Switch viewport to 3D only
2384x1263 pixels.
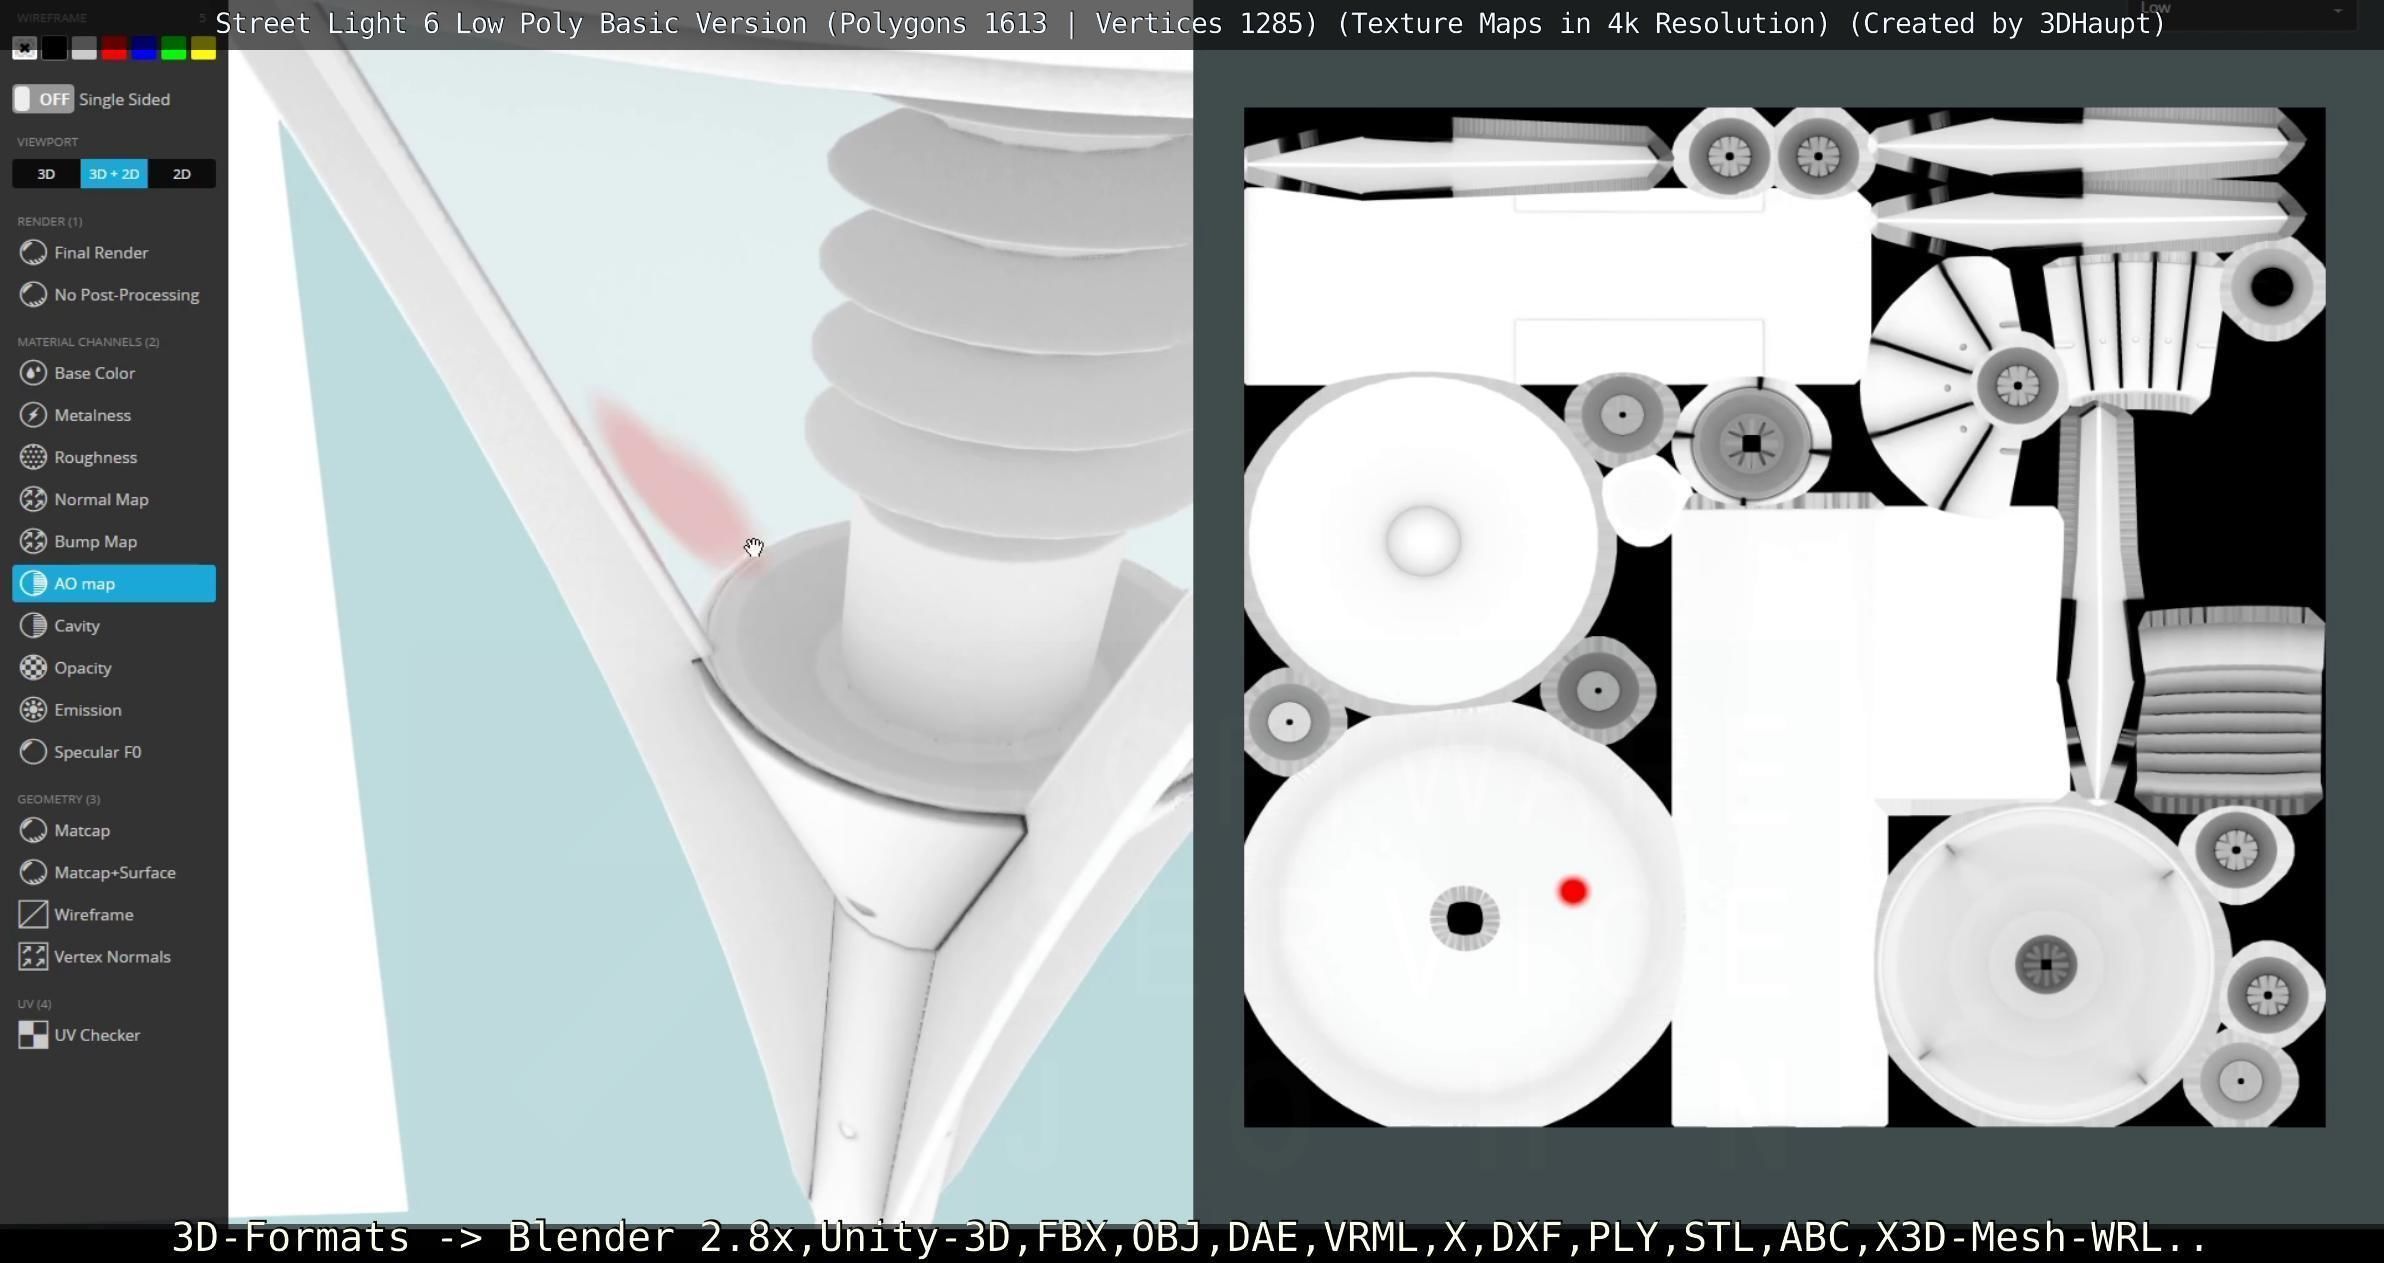pyautogui.click(x=46, y=174)
